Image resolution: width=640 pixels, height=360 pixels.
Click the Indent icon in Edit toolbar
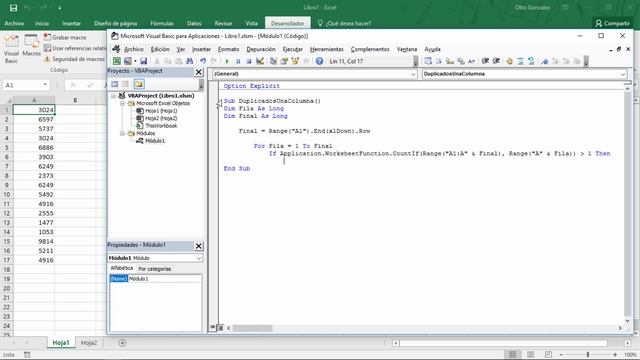pos(485,61)
